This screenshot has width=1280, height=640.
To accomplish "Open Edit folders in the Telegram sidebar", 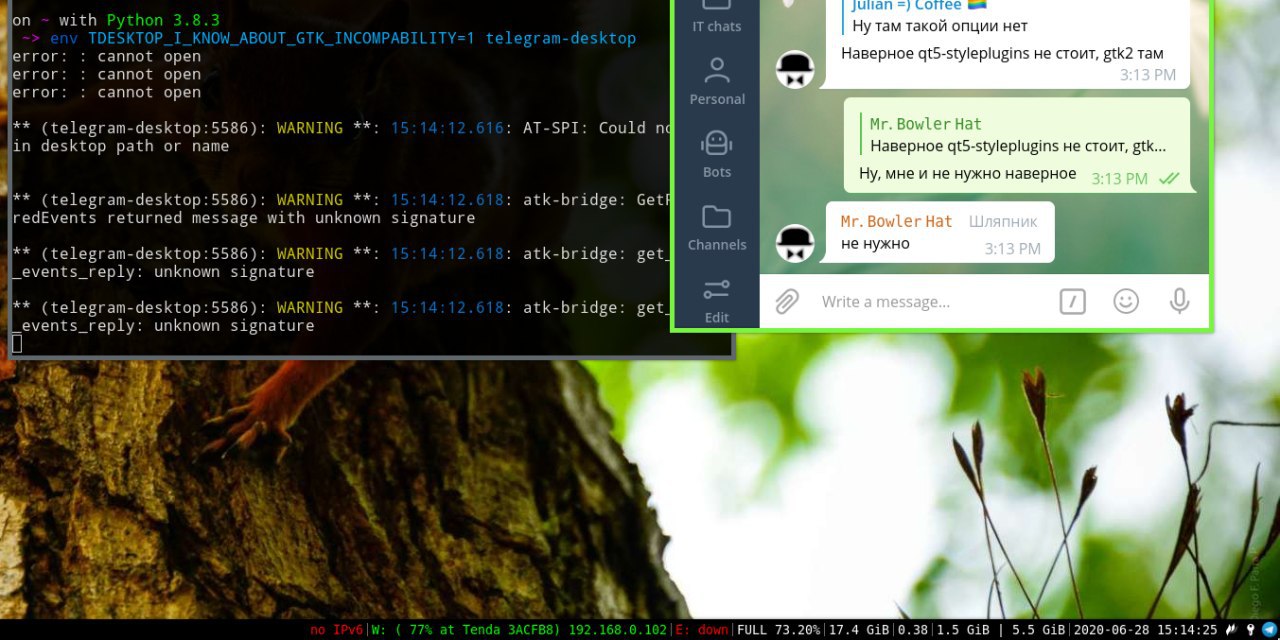I will [717, 300].
